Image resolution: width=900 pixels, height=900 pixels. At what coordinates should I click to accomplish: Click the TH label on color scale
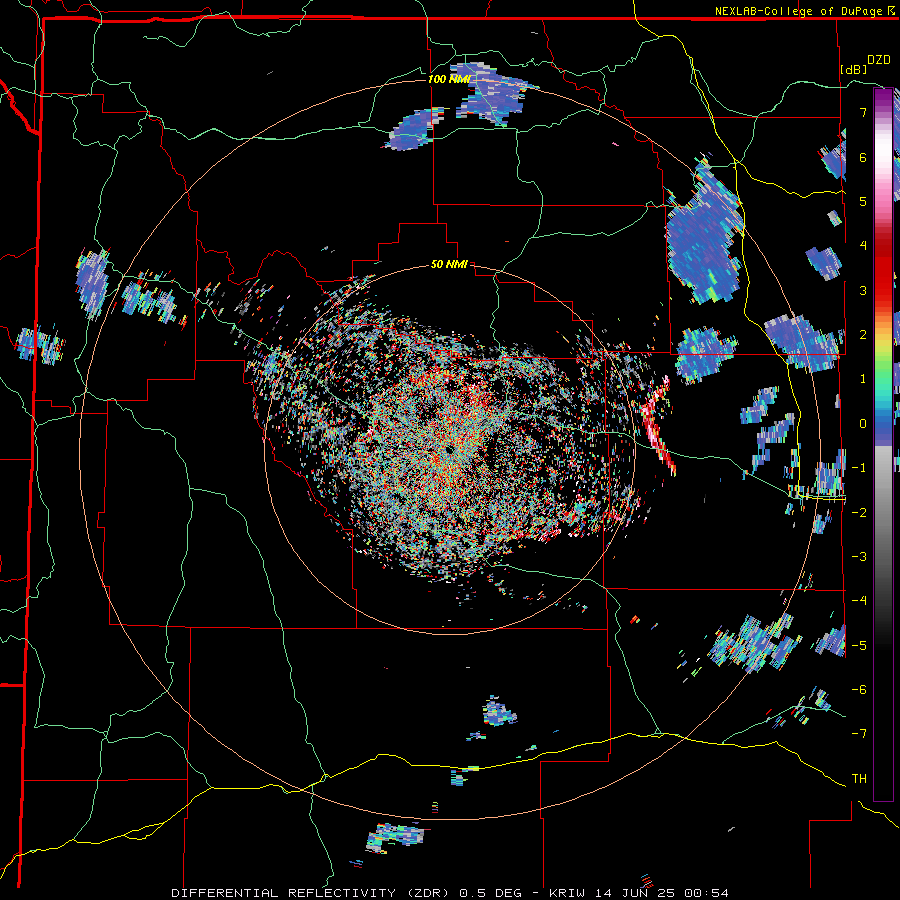pos(859,778)
